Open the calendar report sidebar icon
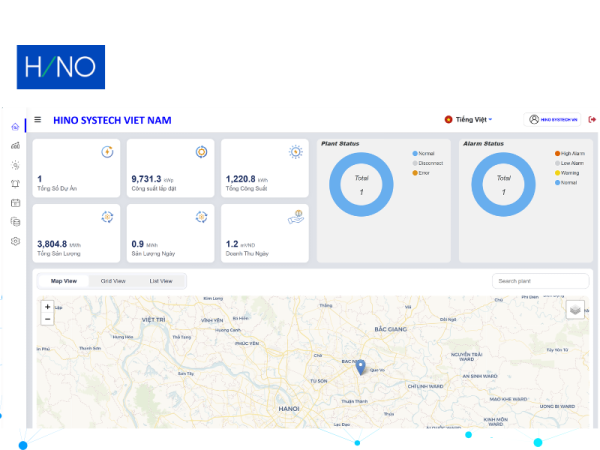600x450 pixels. (x=15, y=203)
